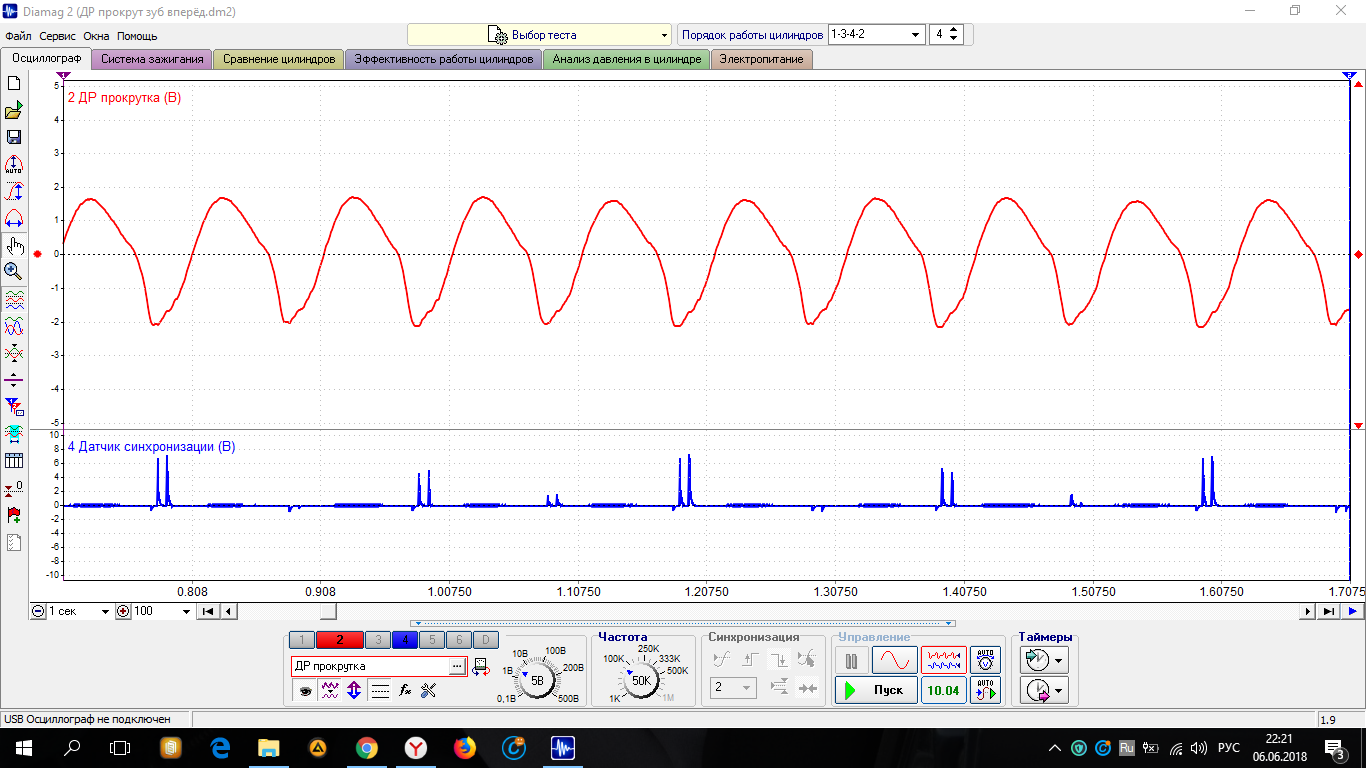Select the sine wave mode button
This screenshot has width=1366, height=768.
pos(895,660)
